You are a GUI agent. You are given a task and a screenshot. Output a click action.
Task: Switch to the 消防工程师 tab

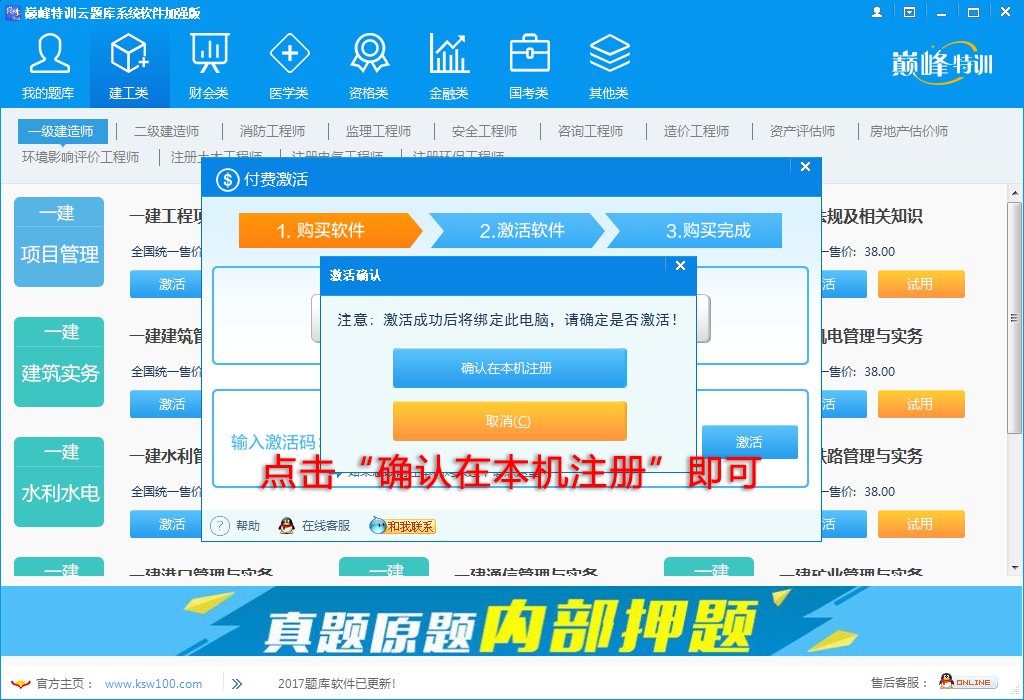click(273, 130)
